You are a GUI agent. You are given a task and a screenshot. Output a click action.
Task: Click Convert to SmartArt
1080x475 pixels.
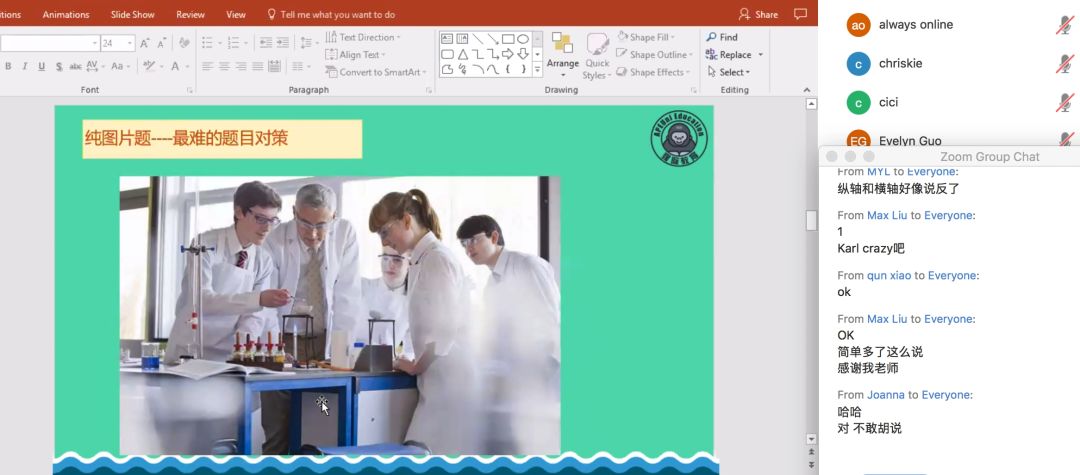[376, 72]
